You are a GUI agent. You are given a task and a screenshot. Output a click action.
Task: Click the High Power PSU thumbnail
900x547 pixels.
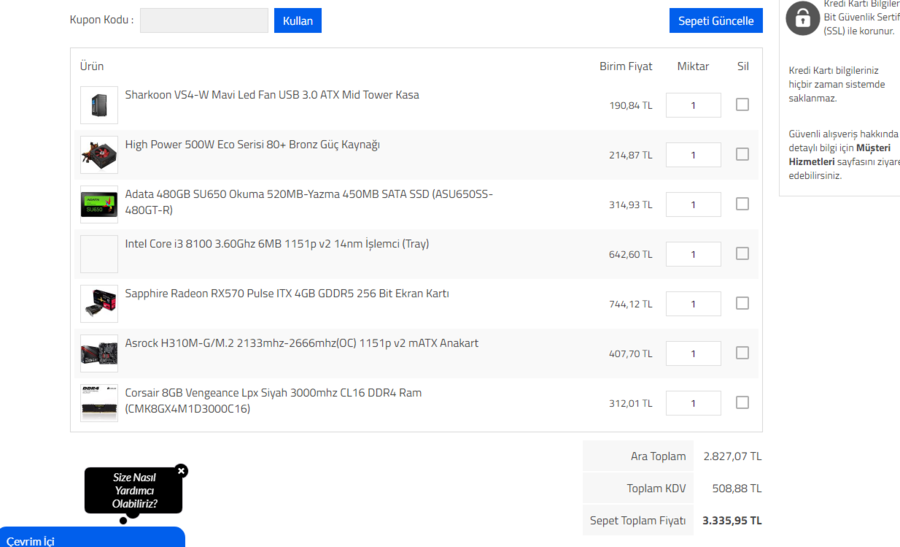(99, 155)
